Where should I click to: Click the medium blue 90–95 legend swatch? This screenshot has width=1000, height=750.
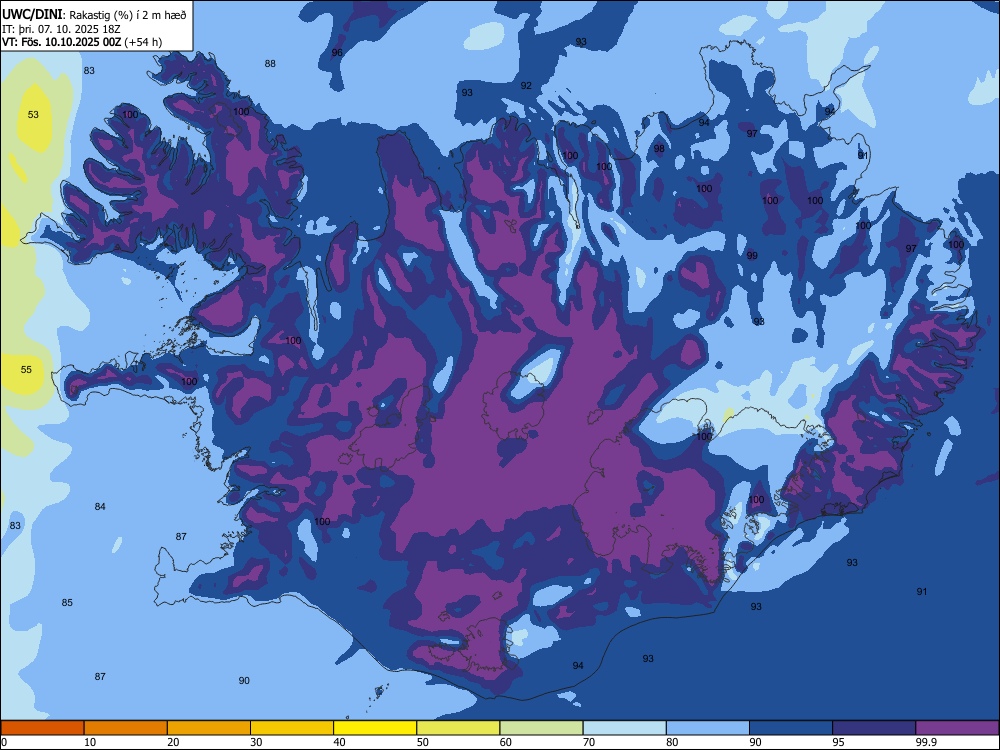click(791, 728)
